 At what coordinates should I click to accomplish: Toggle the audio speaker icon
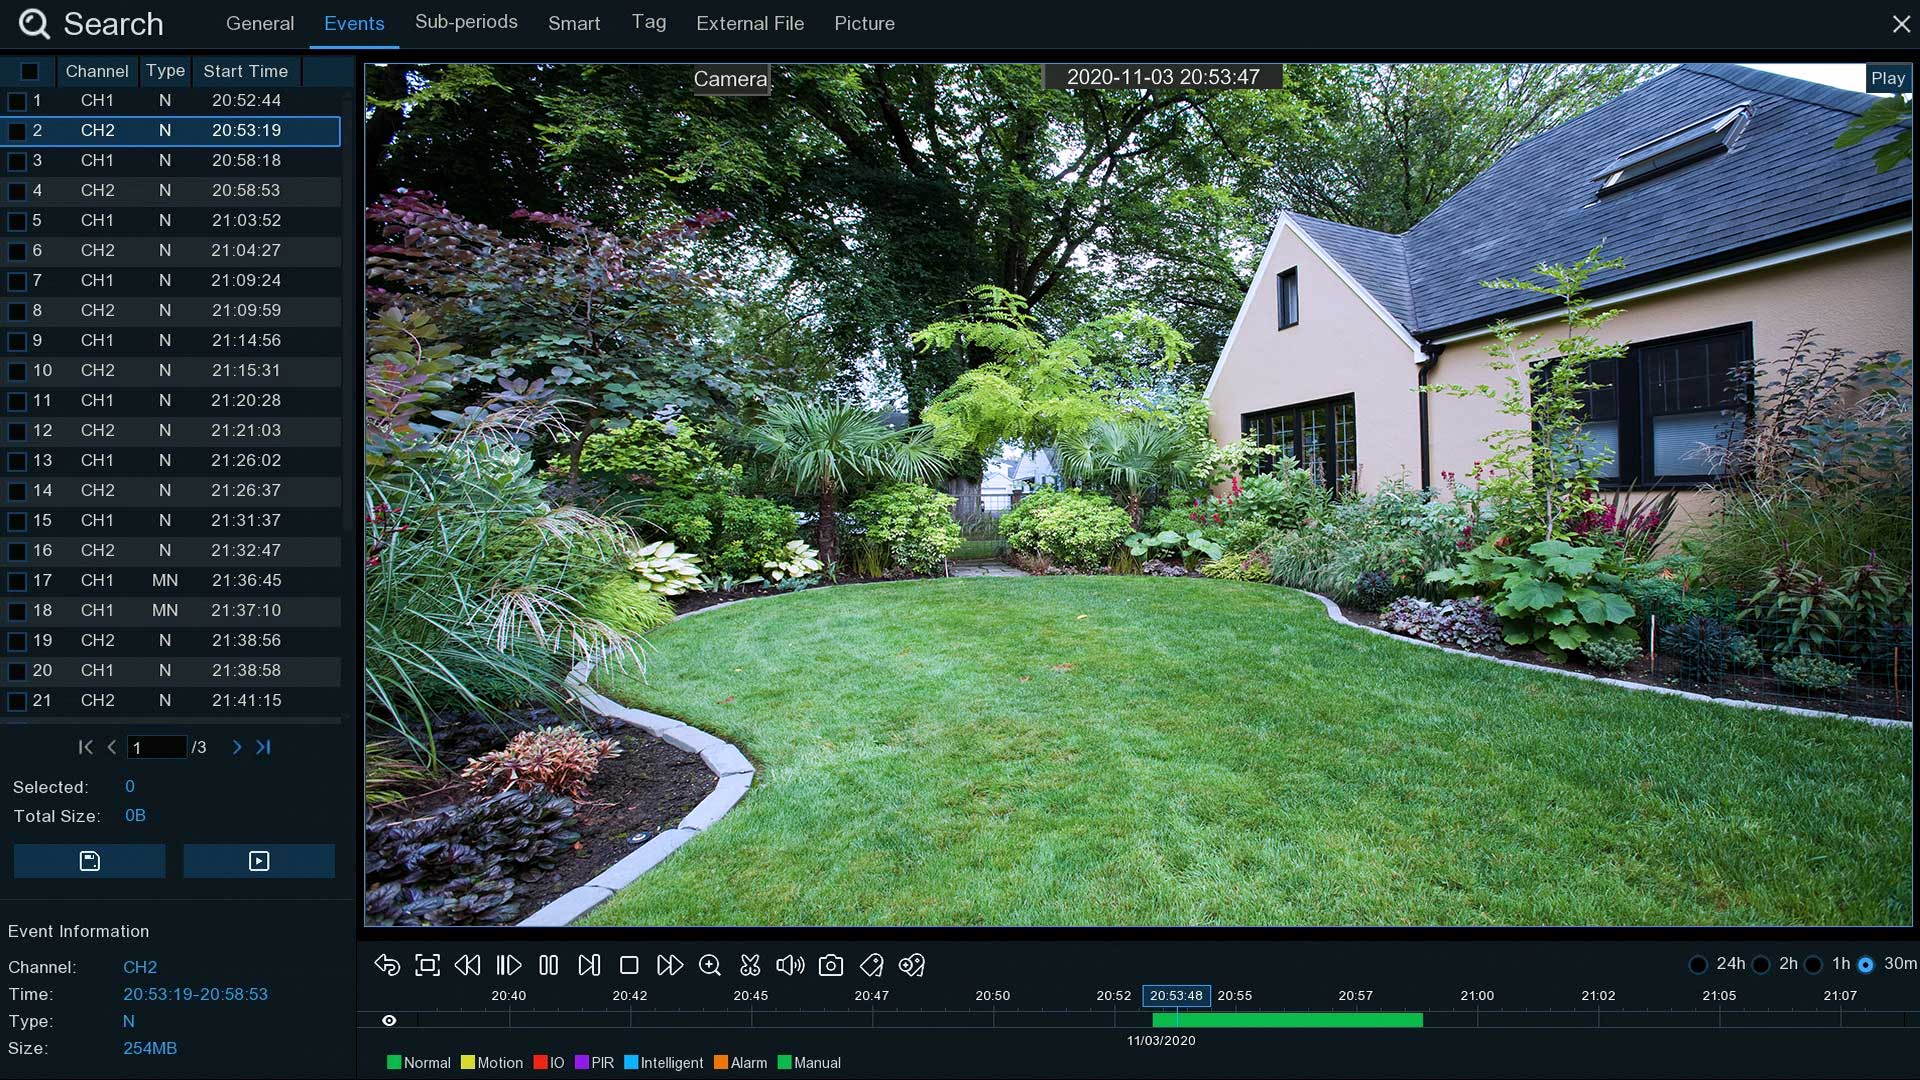(x=790, y=965)
